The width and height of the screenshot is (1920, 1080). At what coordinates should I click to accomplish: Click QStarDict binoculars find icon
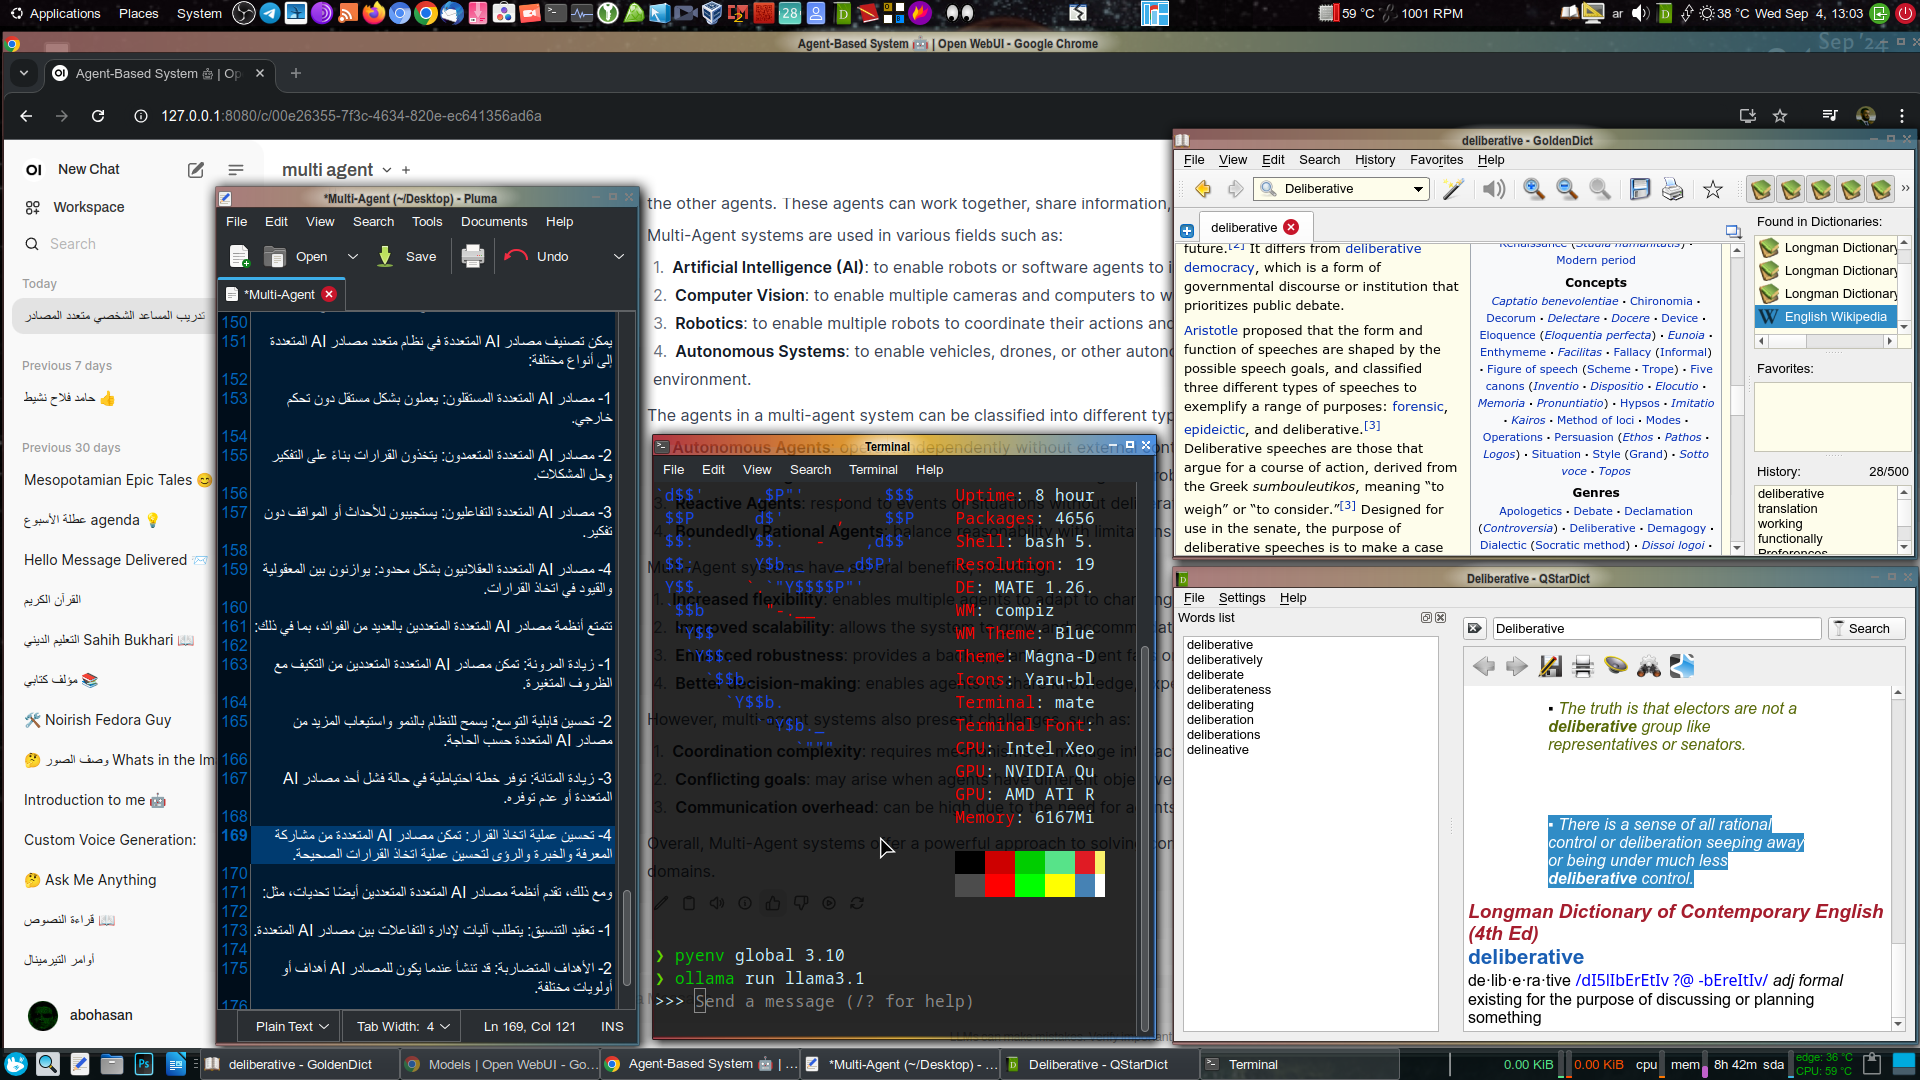pyautogui.click(x=1649, y=666)
